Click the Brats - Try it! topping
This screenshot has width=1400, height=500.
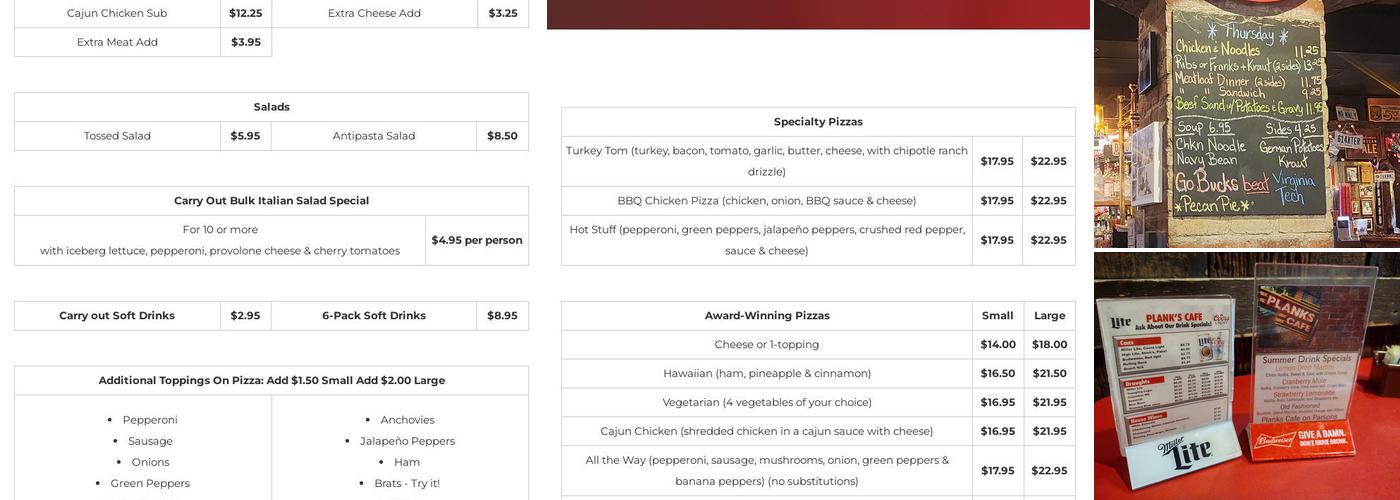tap(407, 484)
